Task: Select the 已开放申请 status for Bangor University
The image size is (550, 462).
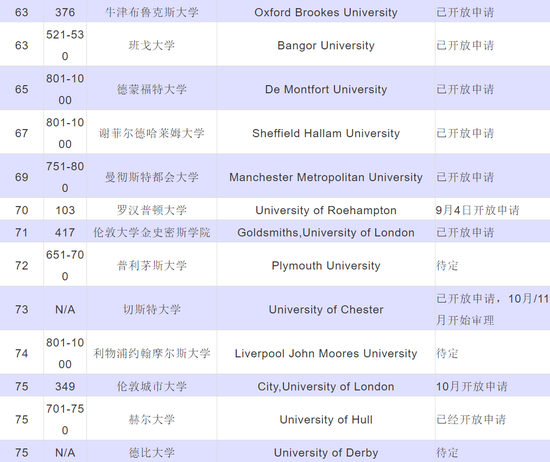Action: point(465,45)
